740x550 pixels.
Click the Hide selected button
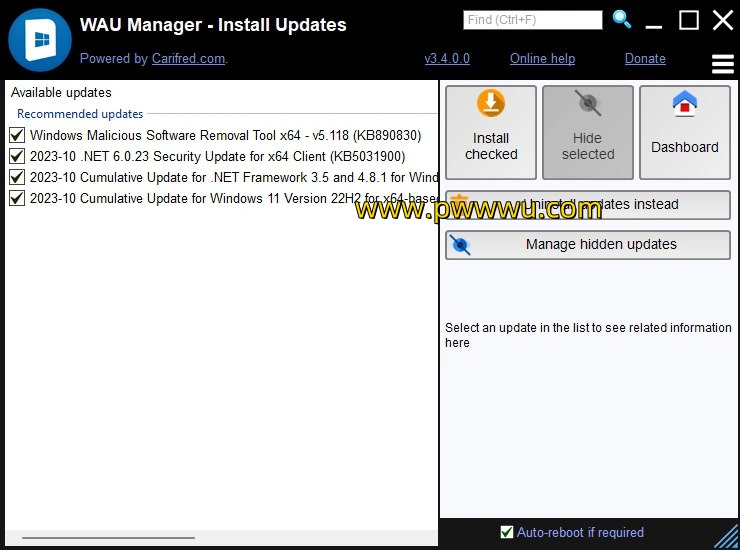click(x=588, y=132)
